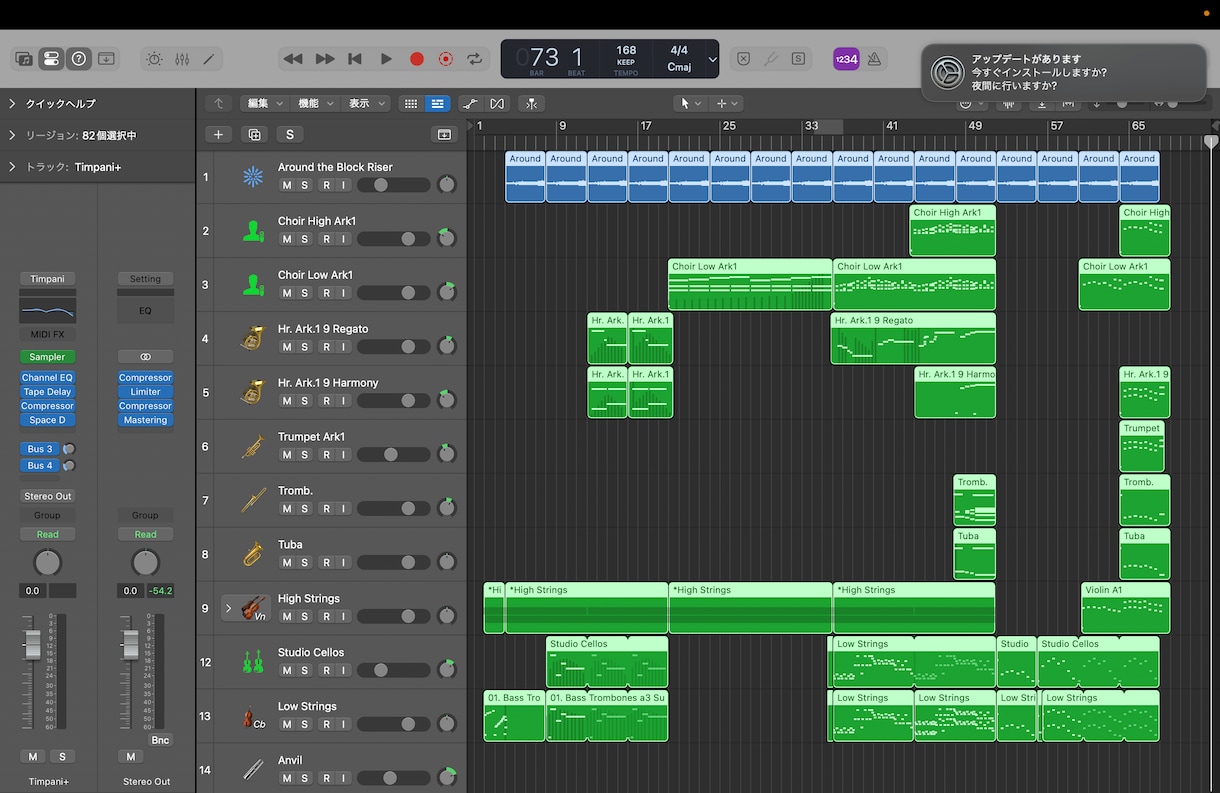This screenshot has width=1220, height=793.
Task: Enable input monitoring on Tromb. track
Action: pyautogui.click(x=343, y=509)
